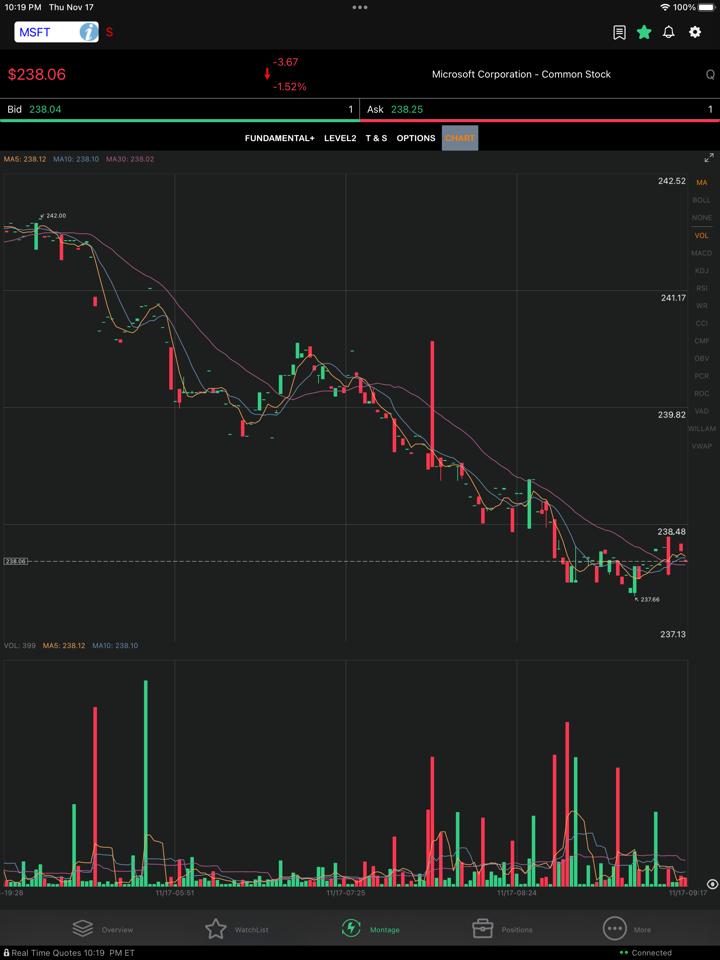Image resolution: width=720 pixels, height=960 pixels.
Task: Edit the MSFT symbol input field
Action: pyautogui.click(x=45, y=32)
